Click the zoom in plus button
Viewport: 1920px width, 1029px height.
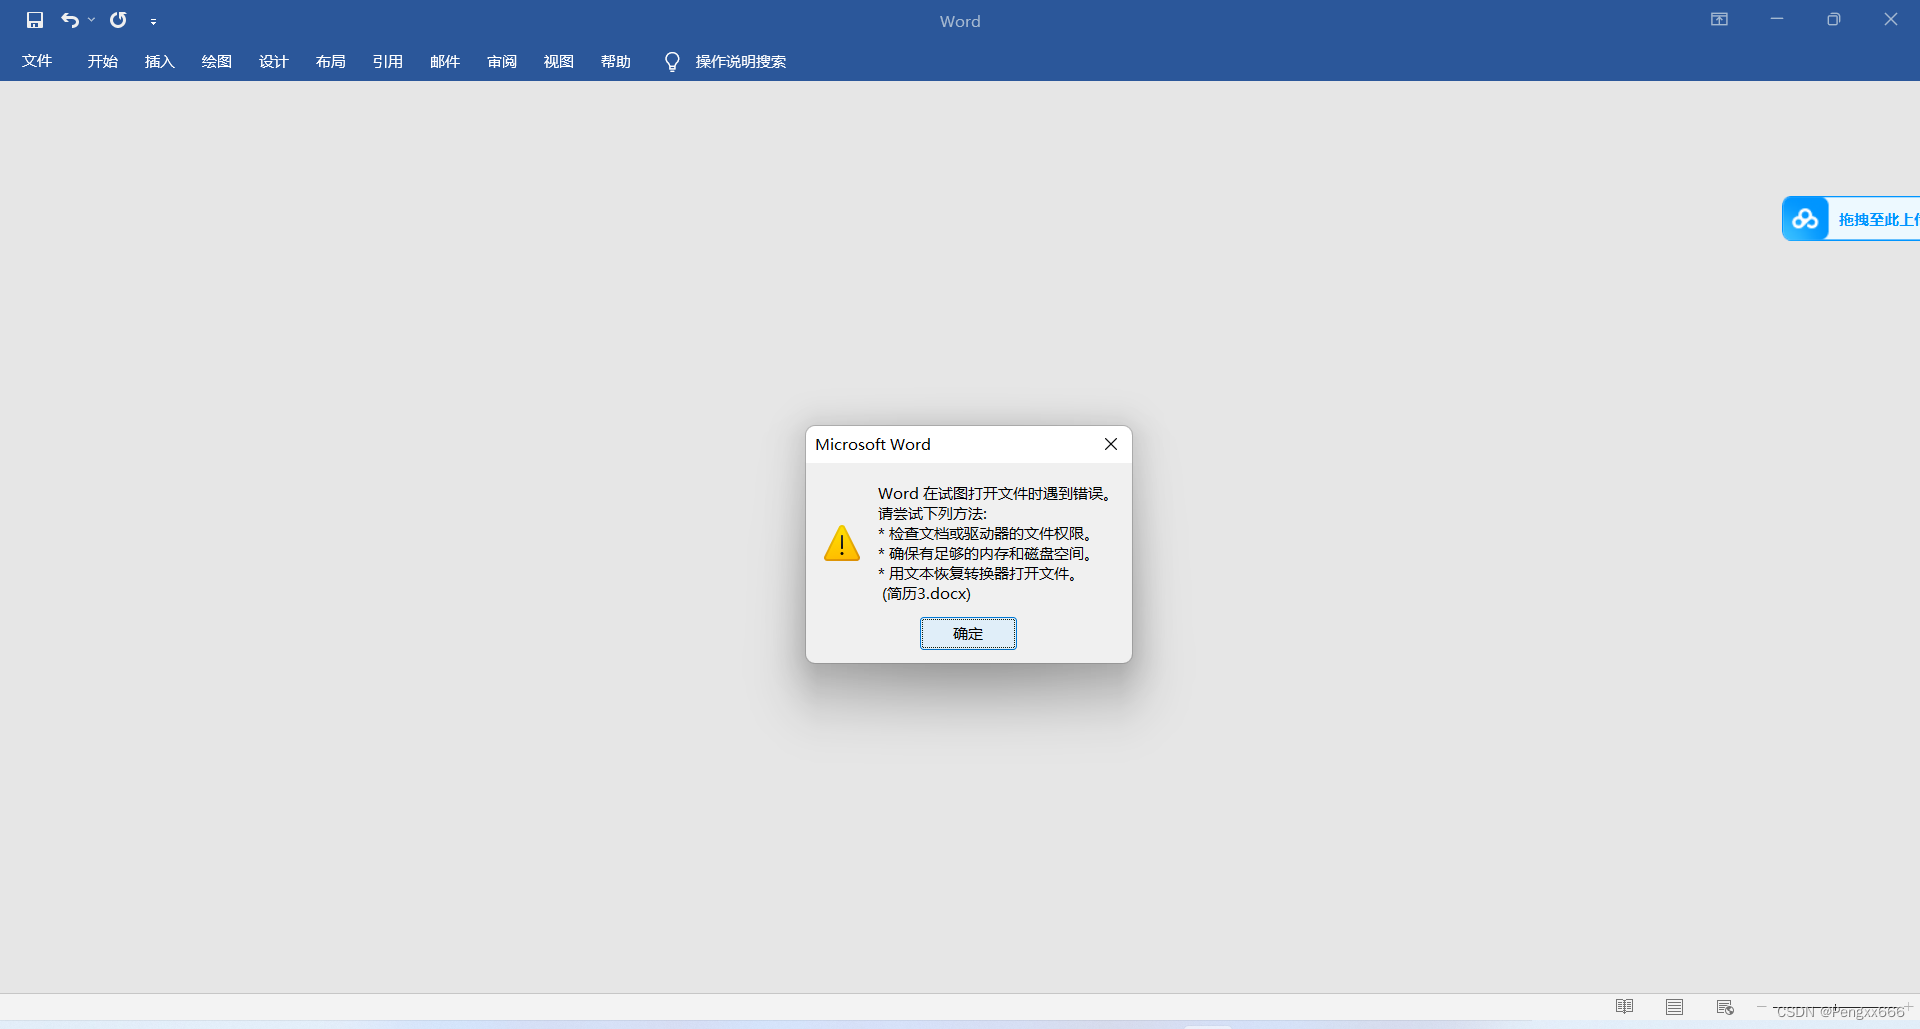[1908, 1006]
